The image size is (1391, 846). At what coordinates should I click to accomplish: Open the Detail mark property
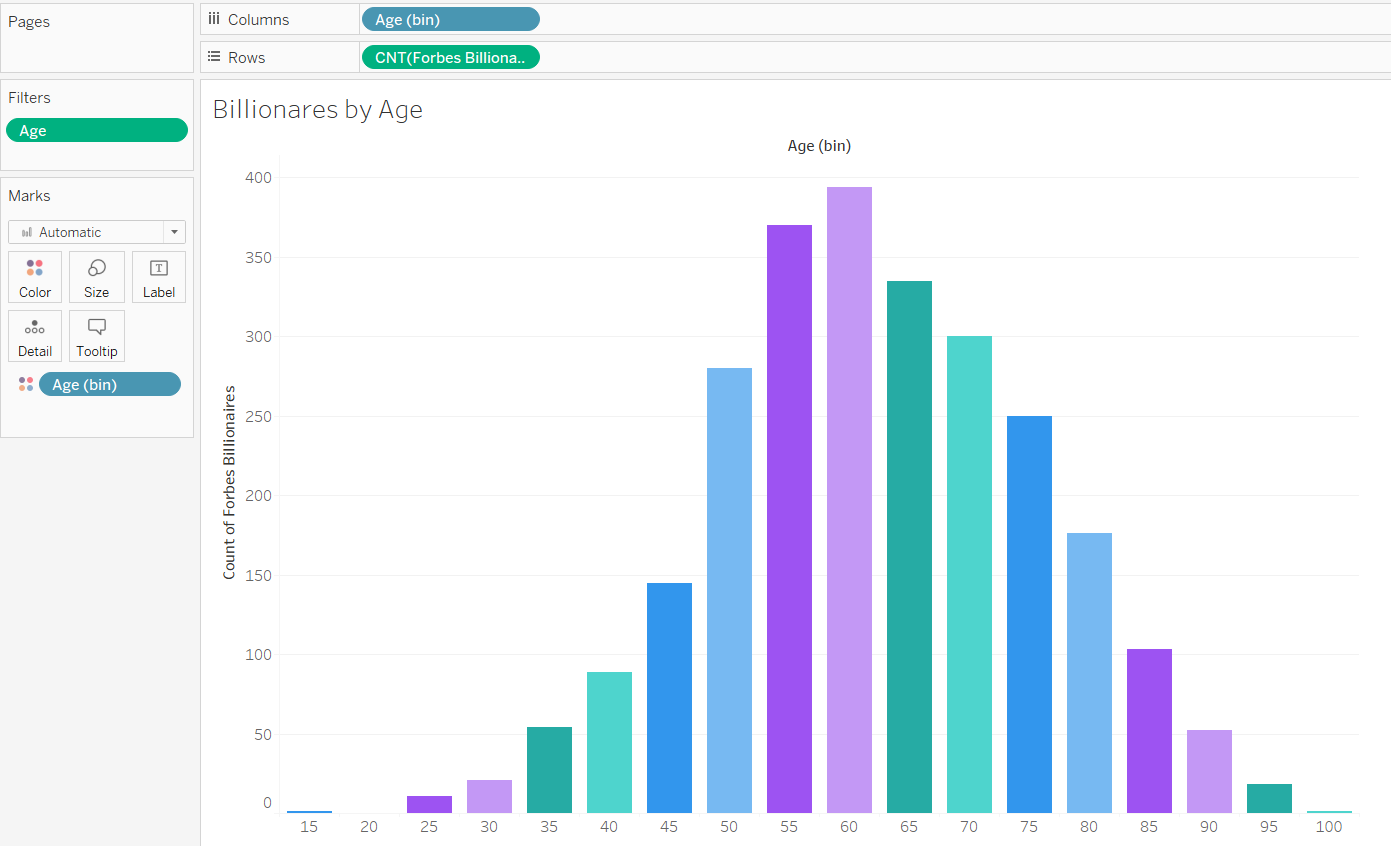click(x=35, y=336)
